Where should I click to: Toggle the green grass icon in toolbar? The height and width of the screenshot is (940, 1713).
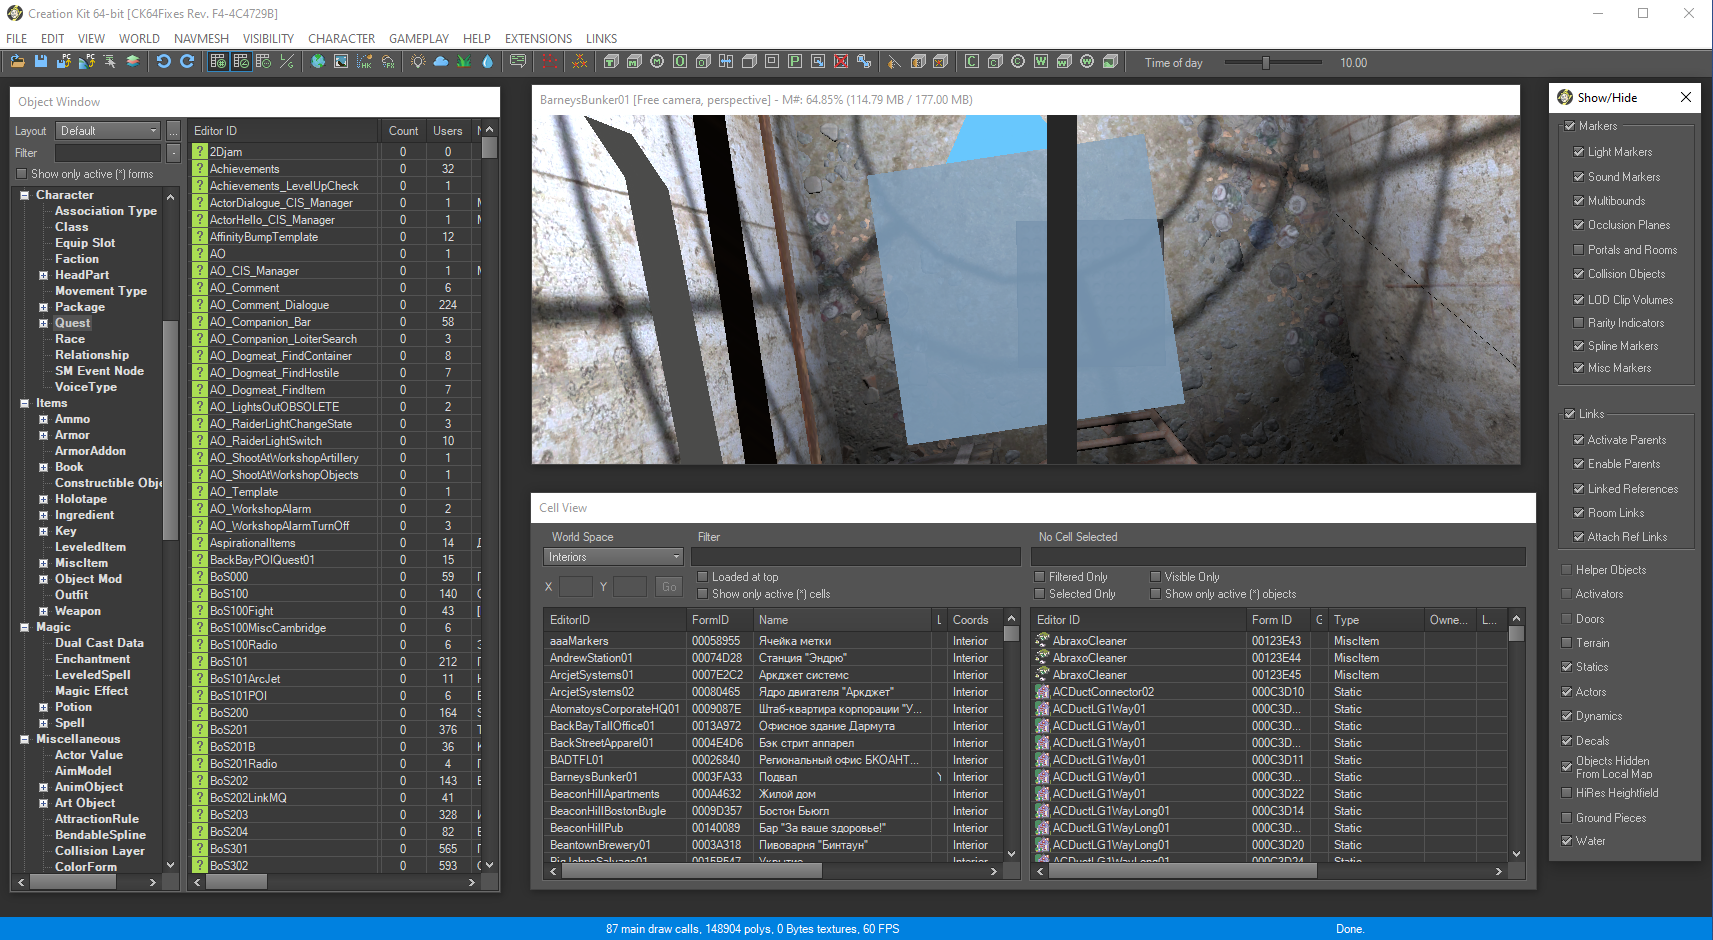pyautogui.click(x=464, y=62)
